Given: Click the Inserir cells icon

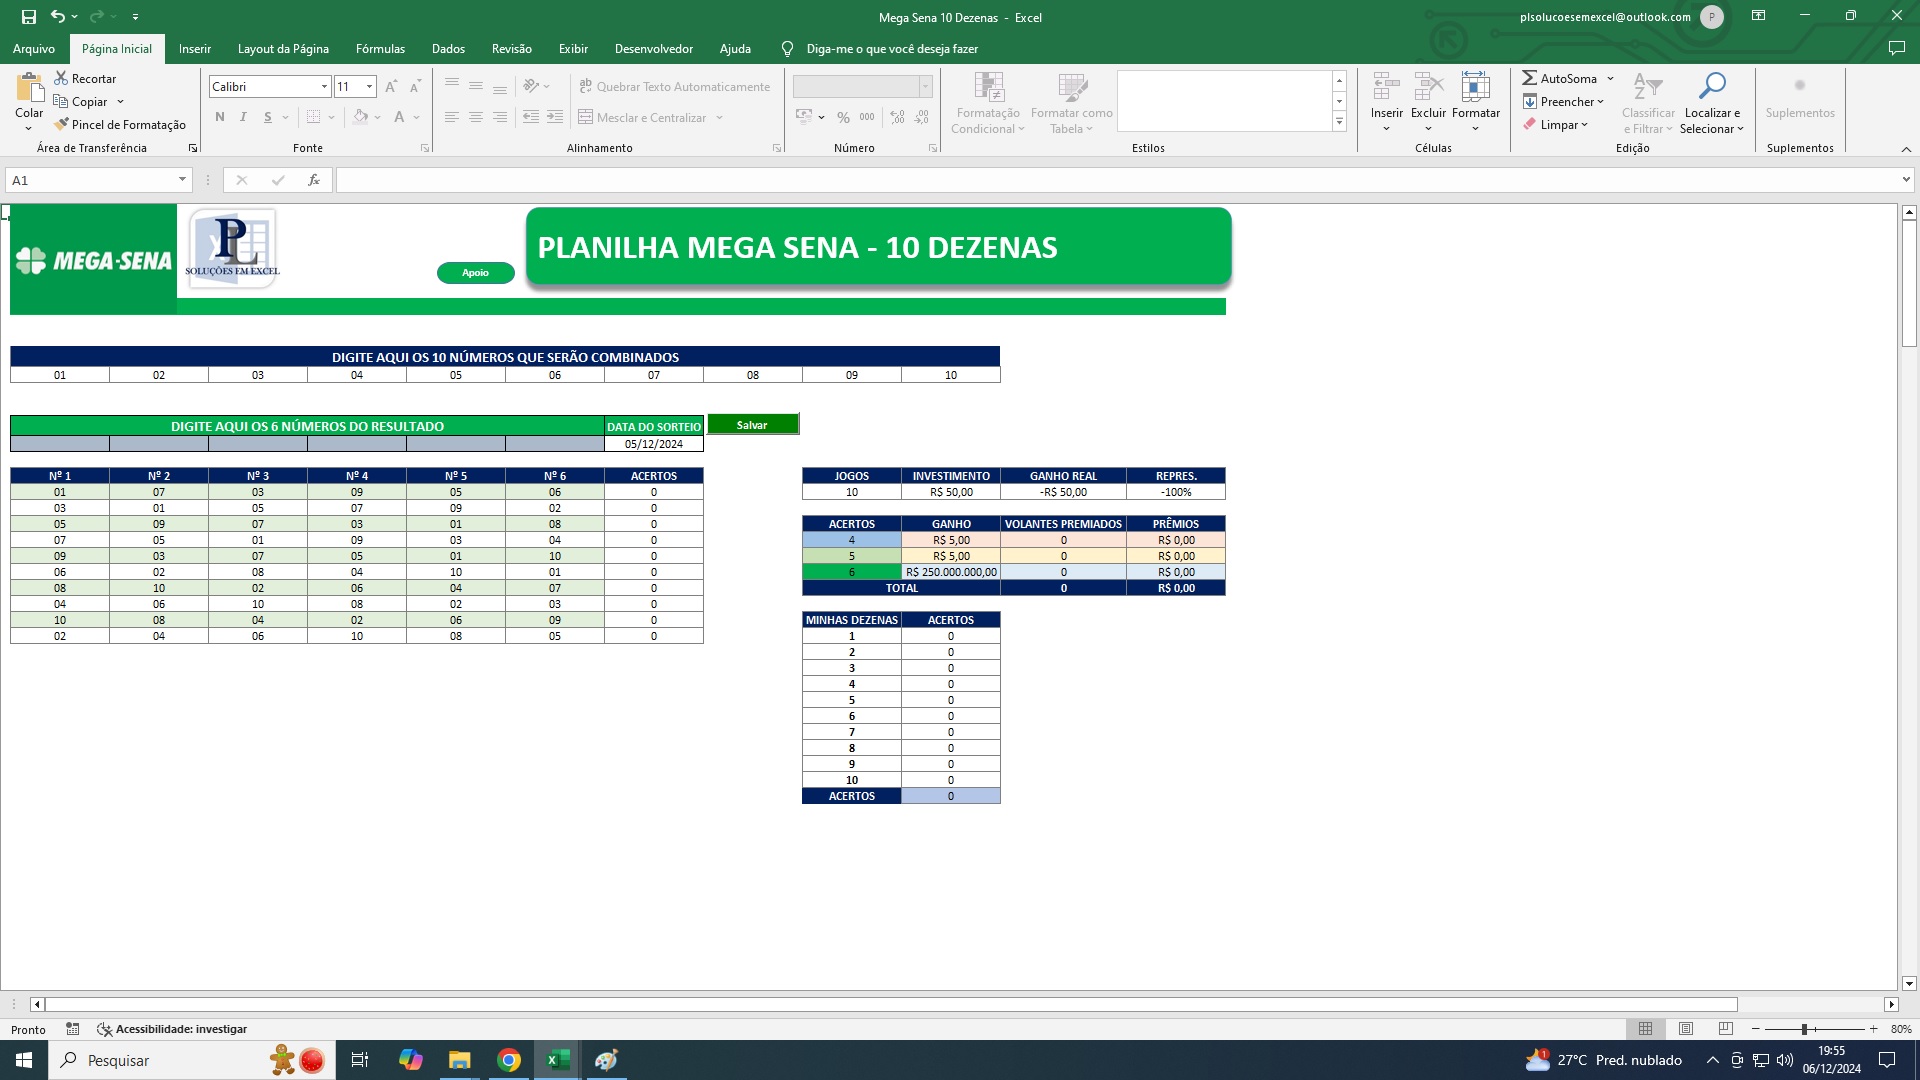Looking at the screenshot, I should pos(1386,87).
